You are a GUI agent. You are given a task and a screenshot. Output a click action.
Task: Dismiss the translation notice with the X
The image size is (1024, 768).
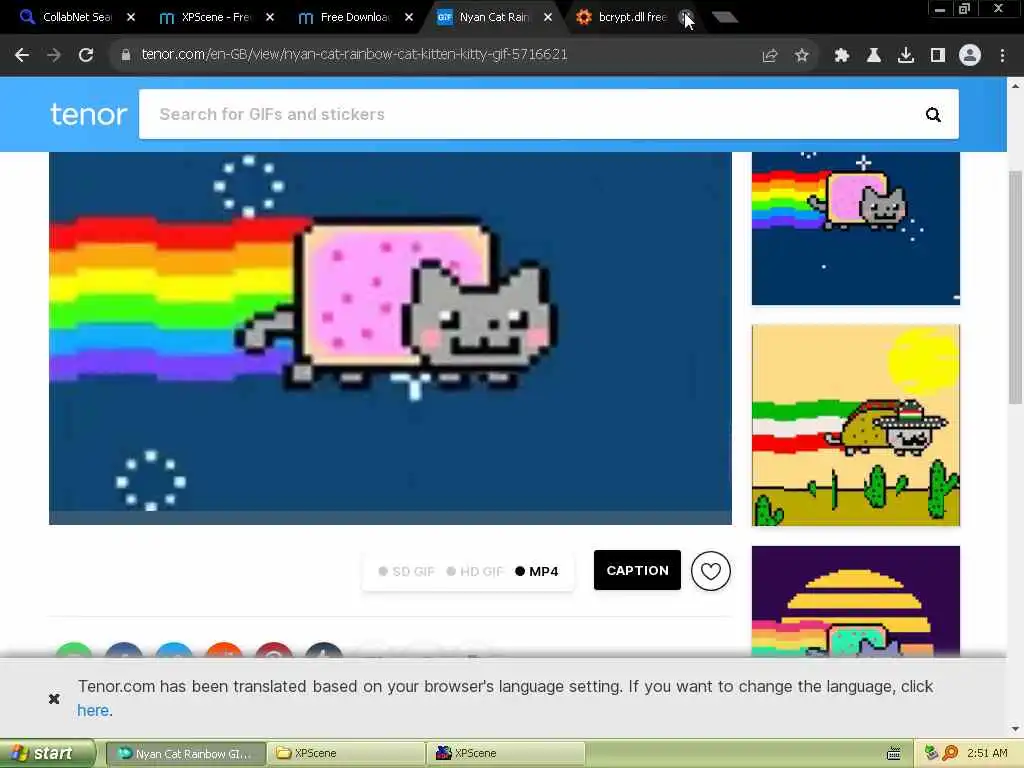54,699
